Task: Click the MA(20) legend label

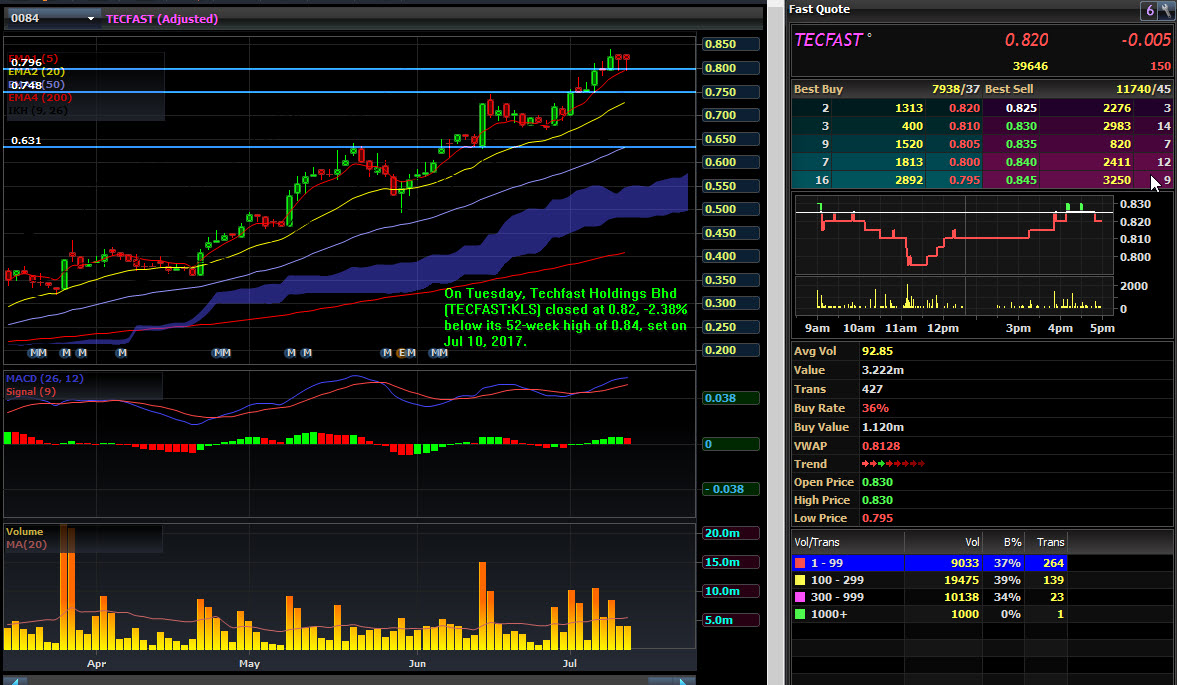Action: point(26,545)
